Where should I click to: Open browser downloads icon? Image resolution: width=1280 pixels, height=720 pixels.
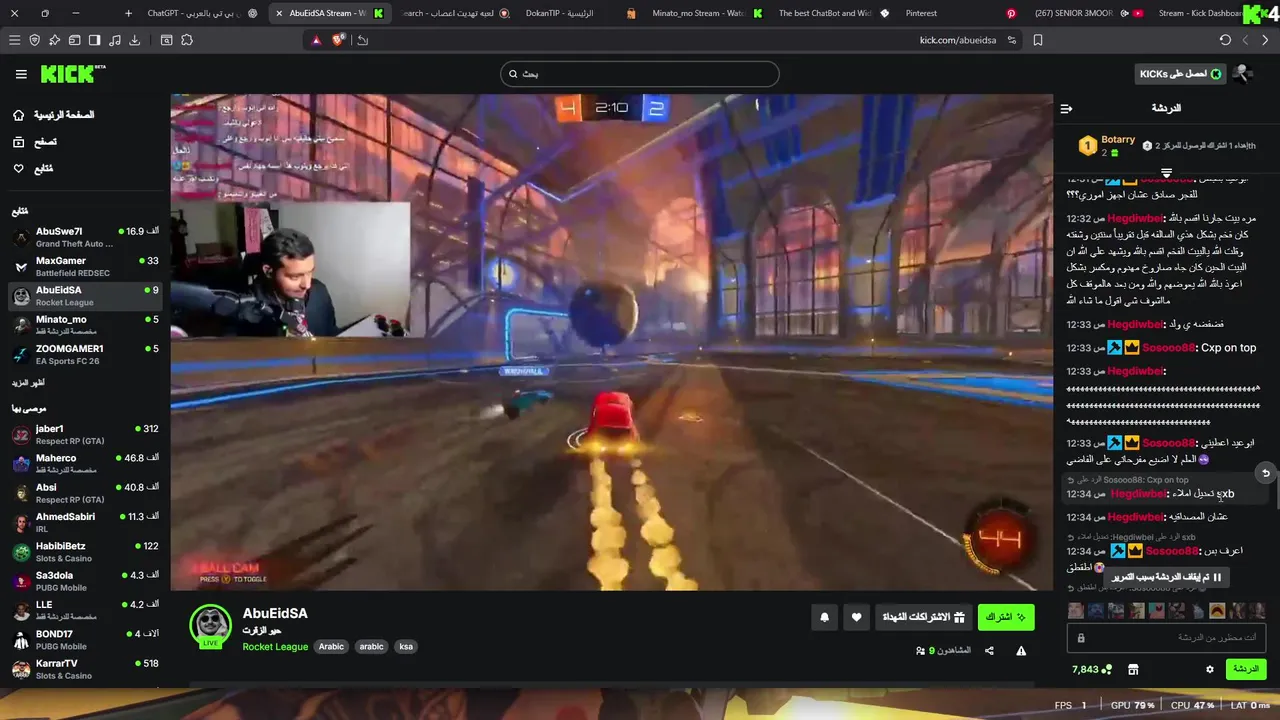[x=135, y=40]
